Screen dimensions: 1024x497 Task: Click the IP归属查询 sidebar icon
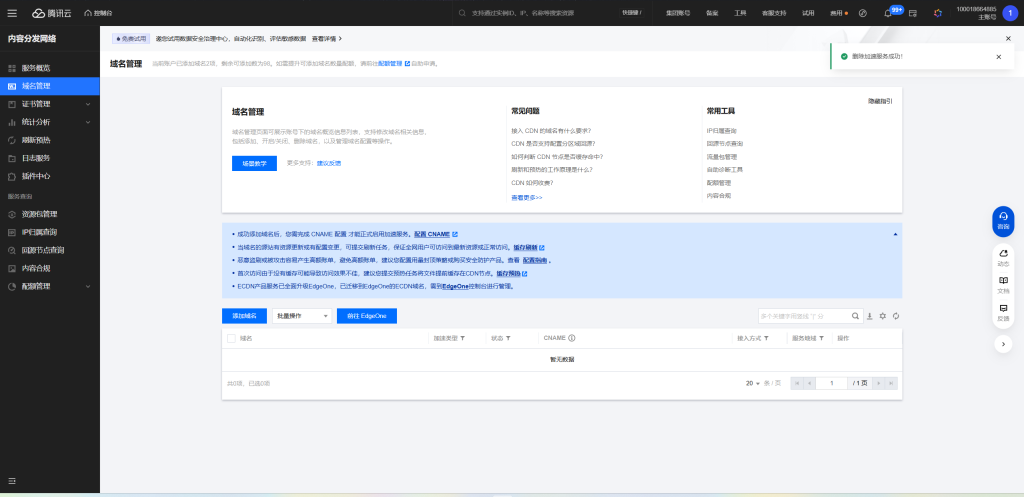click(x=12, y=232)
